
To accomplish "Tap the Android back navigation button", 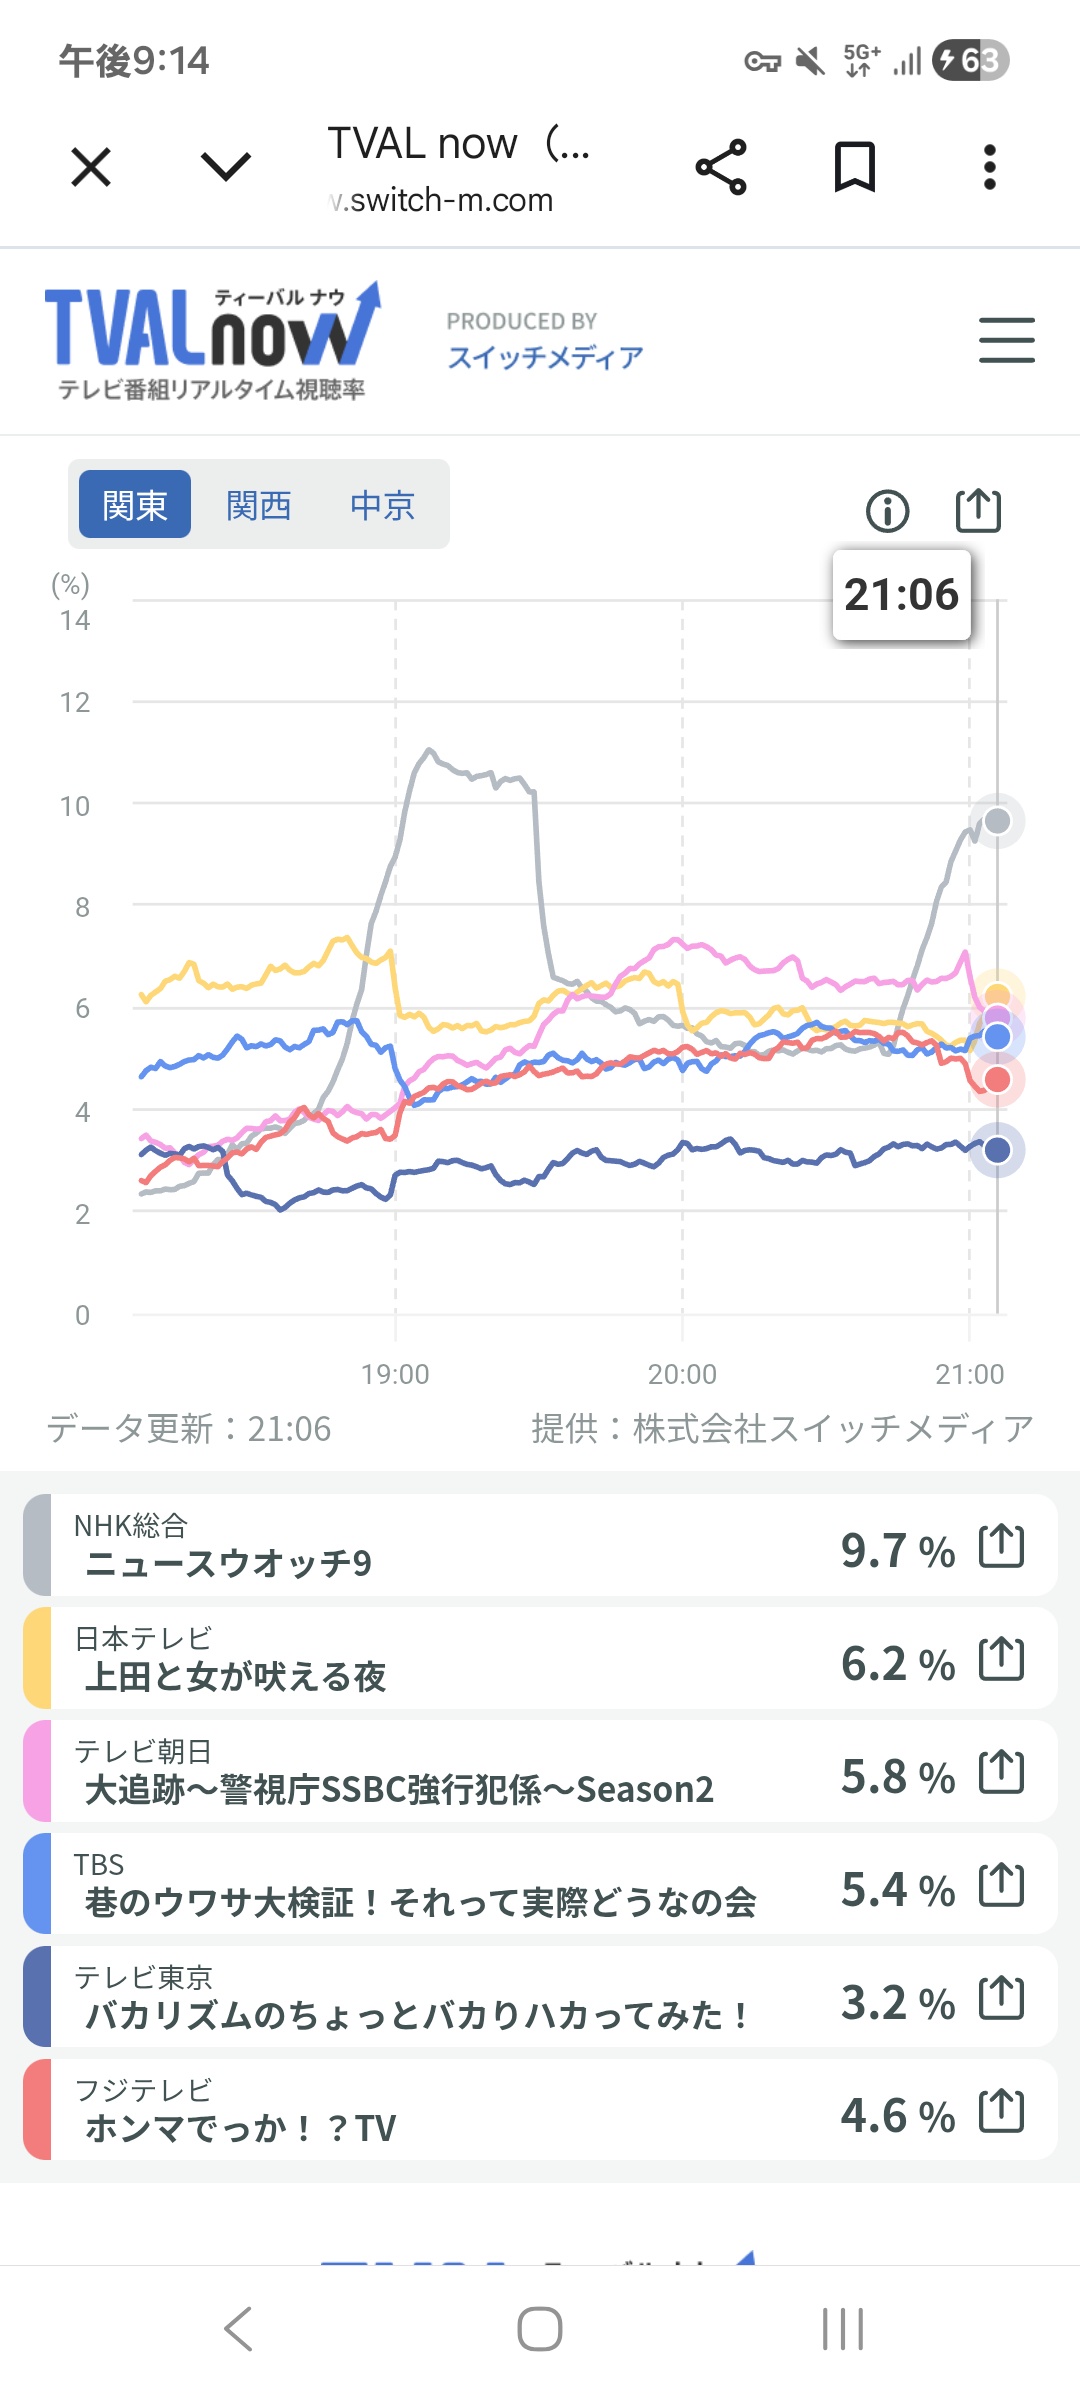I will 238,2329.
